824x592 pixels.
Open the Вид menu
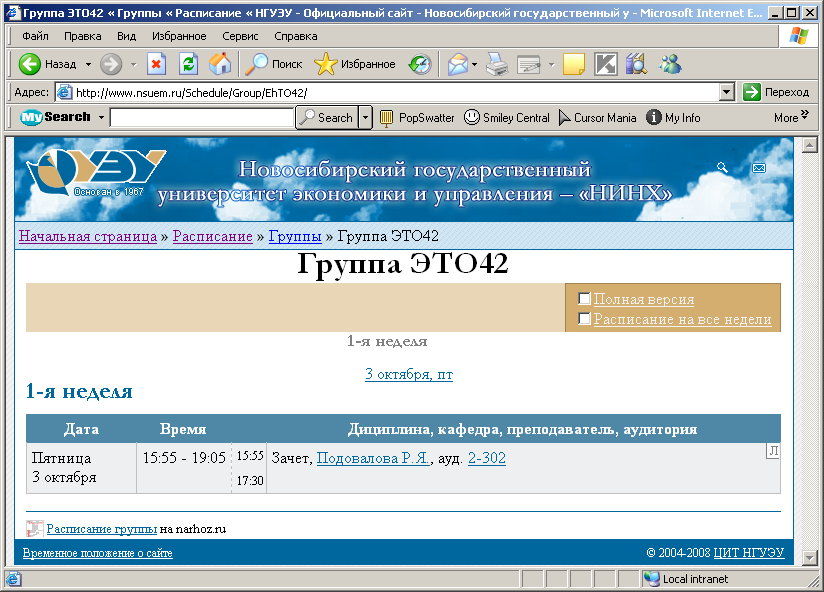point(126,36)
